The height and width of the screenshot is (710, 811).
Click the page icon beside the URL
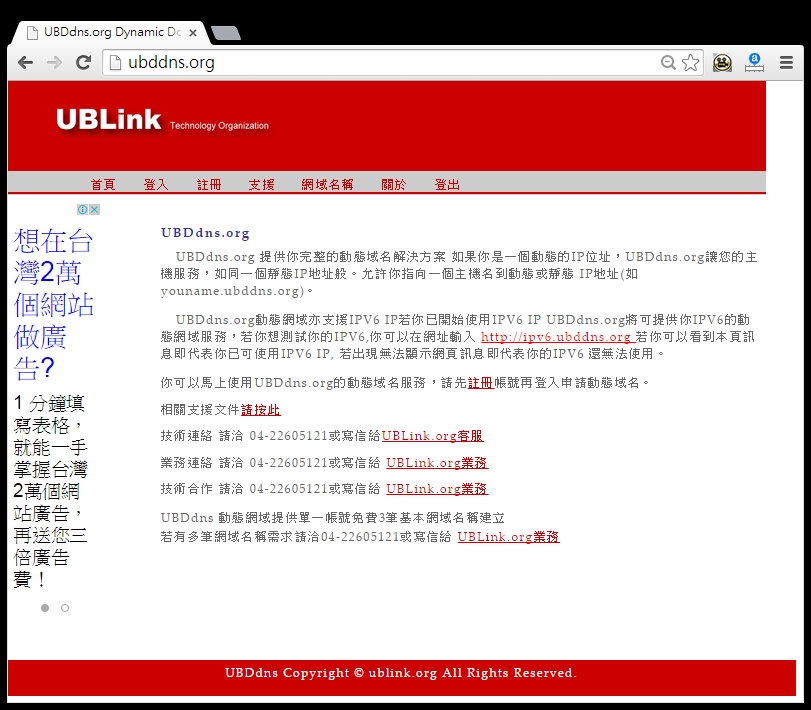coord(115,63)
